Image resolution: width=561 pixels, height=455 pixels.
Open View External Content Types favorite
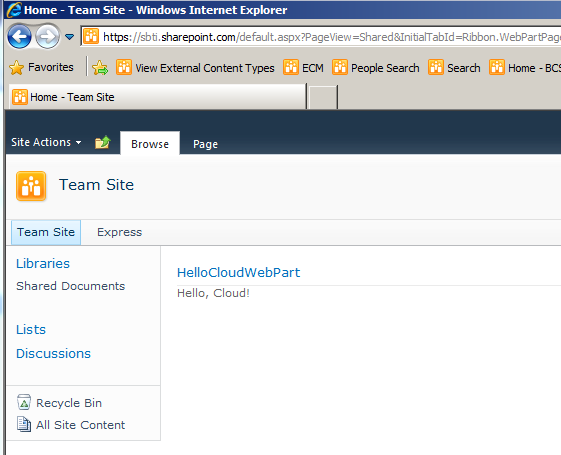[x=195, y=68]
